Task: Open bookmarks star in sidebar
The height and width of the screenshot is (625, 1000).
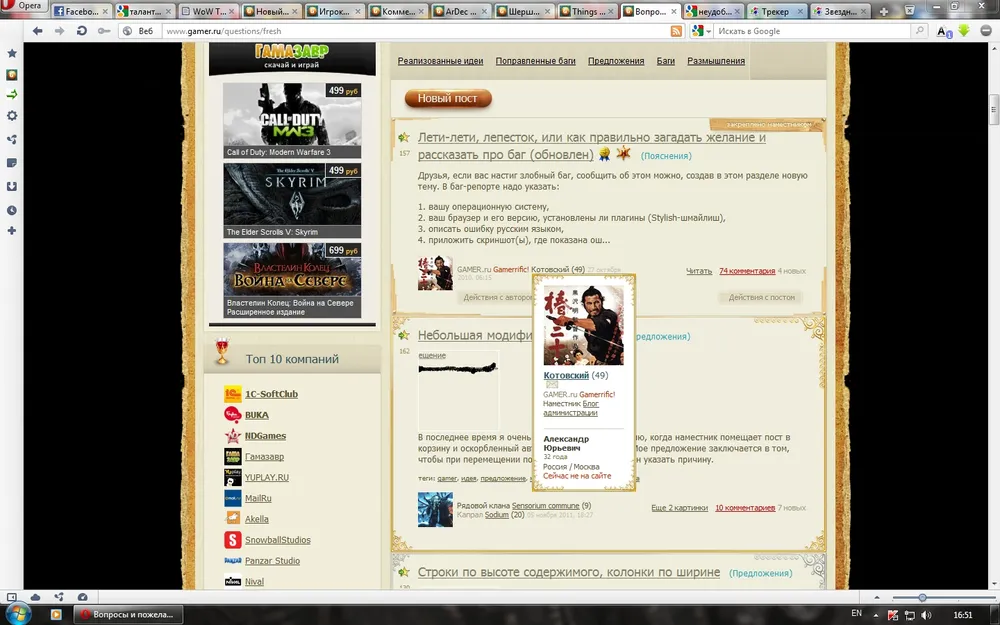Action: coord(11,54)
